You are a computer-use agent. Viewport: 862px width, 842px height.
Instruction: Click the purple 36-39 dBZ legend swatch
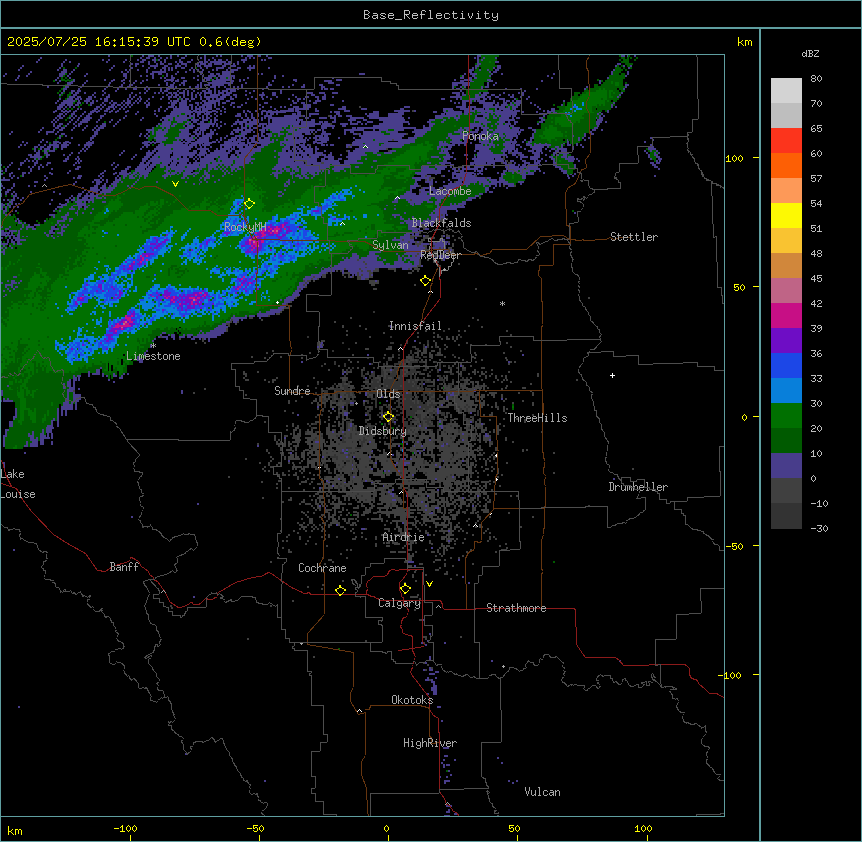tap(786, 340)
